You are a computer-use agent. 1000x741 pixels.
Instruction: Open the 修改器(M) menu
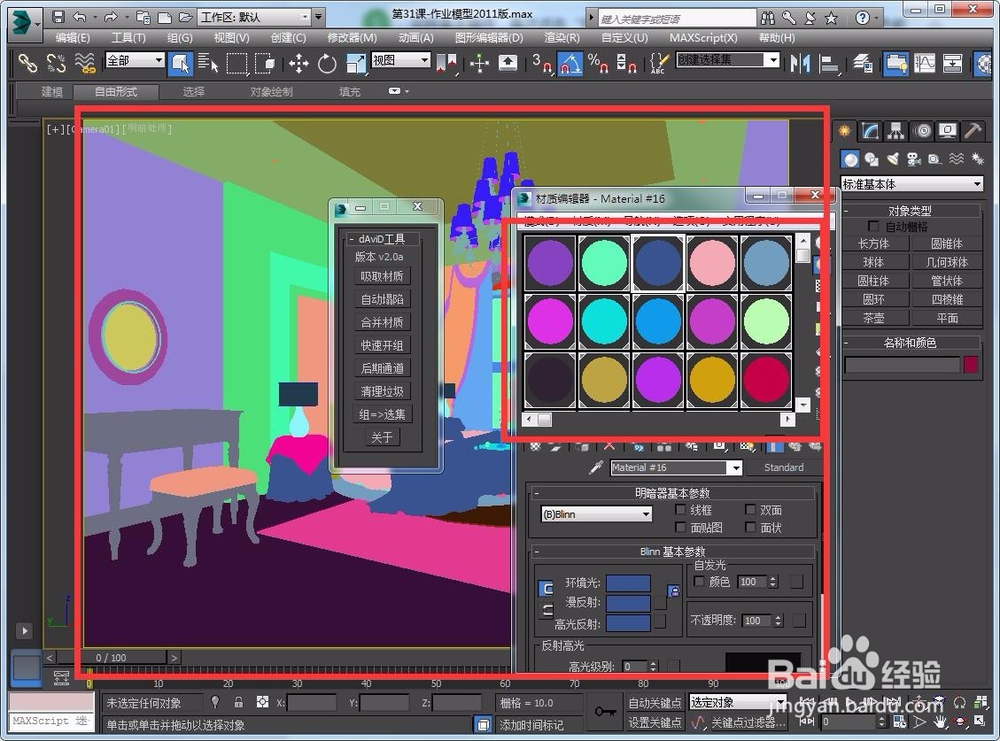(x=352, y=38)
